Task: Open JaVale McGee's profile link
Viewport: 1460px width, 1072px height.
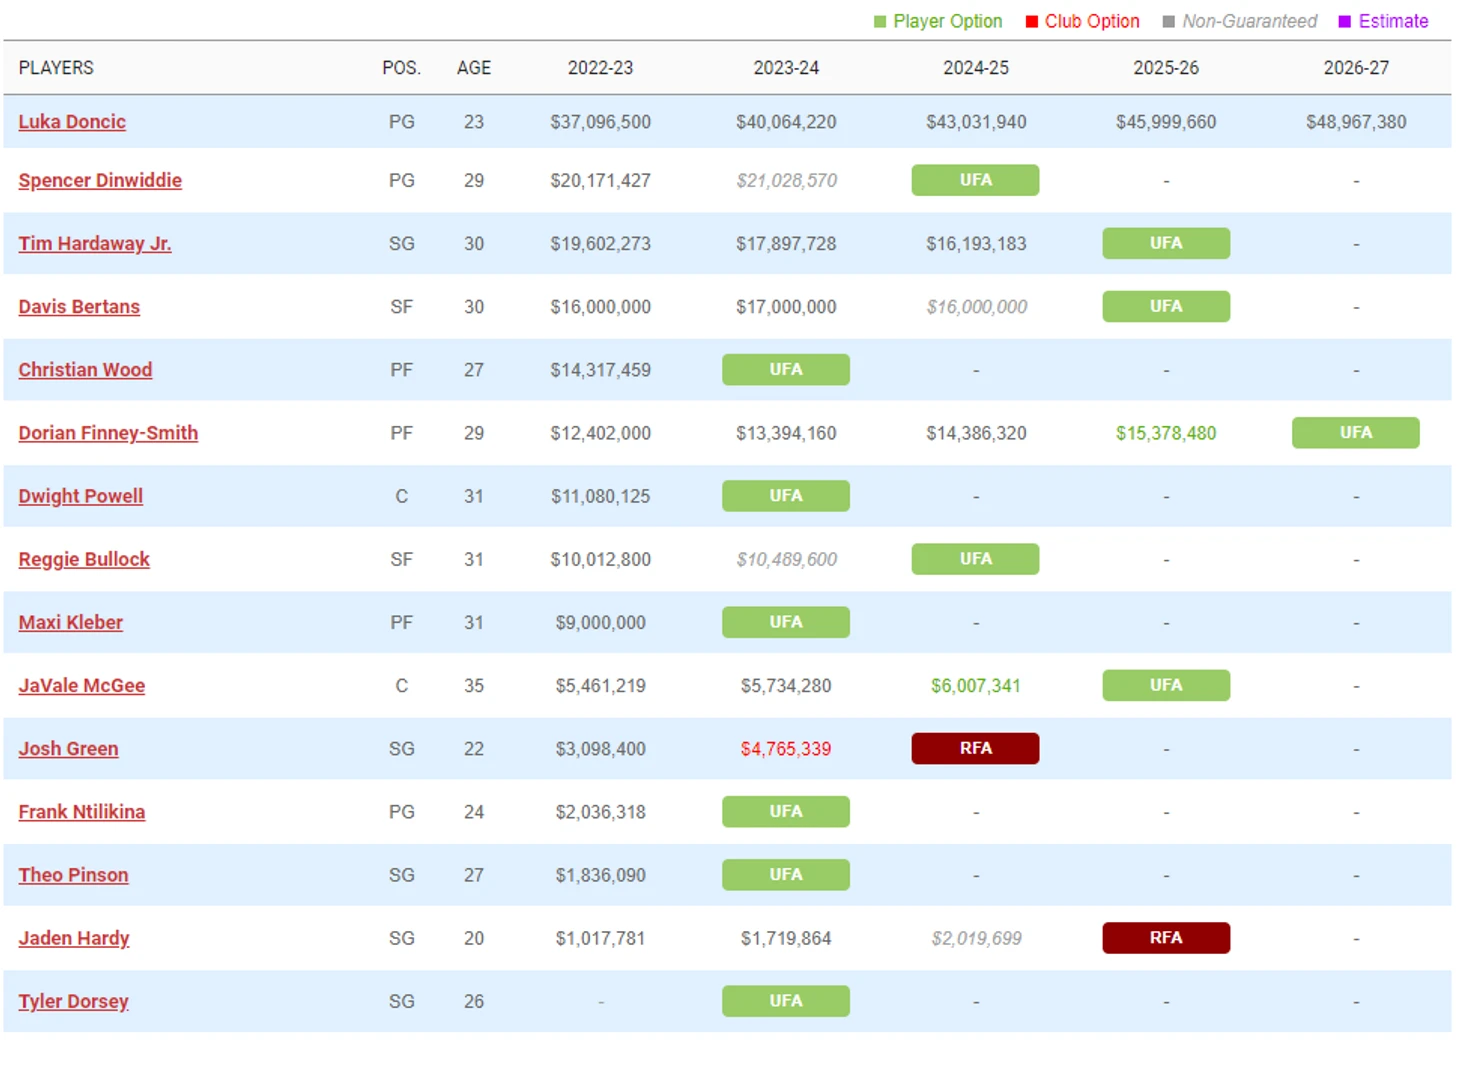Action: [81, 686]
